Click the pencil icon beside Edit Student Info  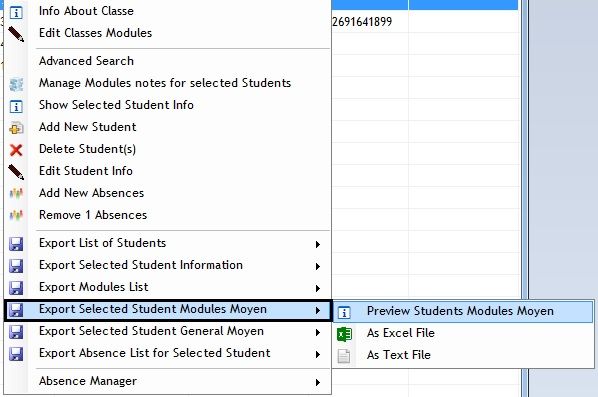click(16, 172)
